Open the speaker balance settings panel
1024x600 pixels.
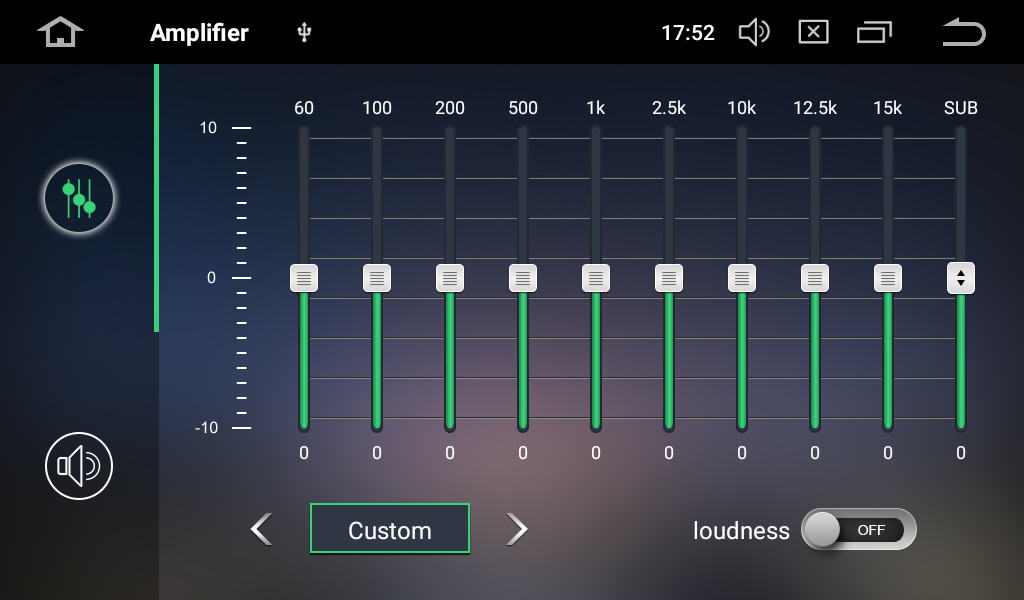point(78,466)
